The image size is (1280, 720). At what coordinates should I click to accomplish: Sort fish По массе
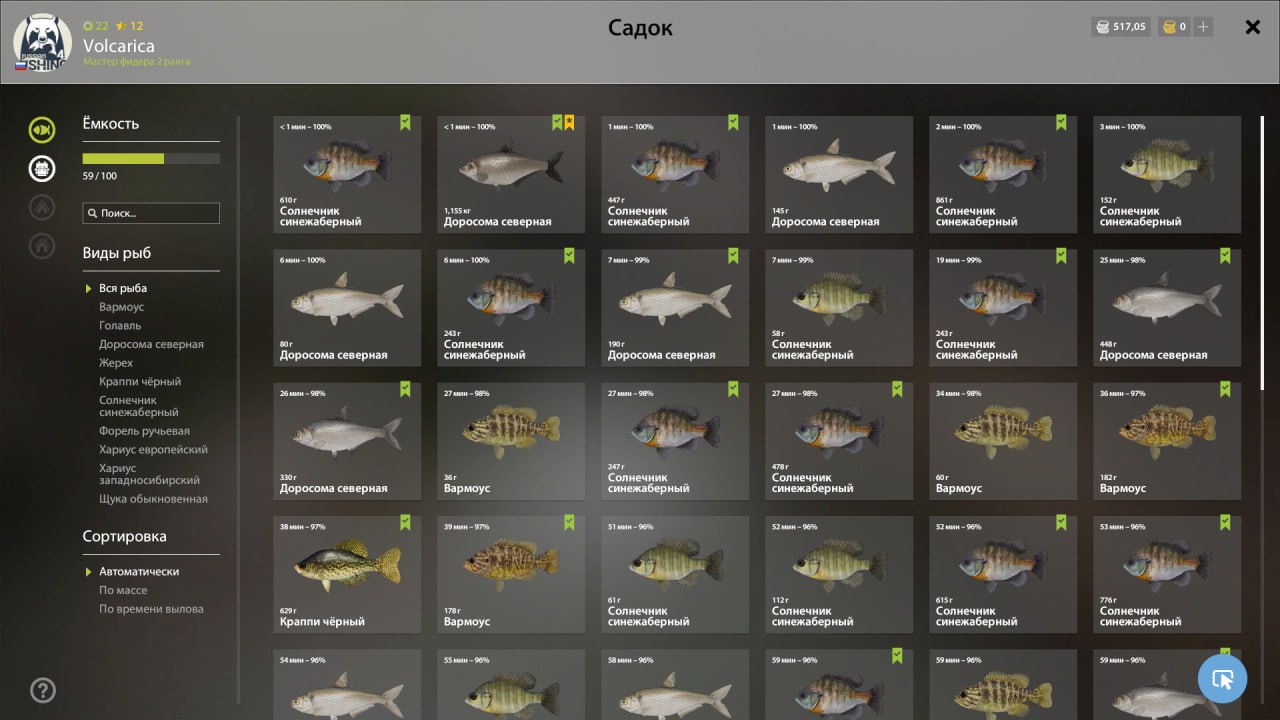click(123, 590)
